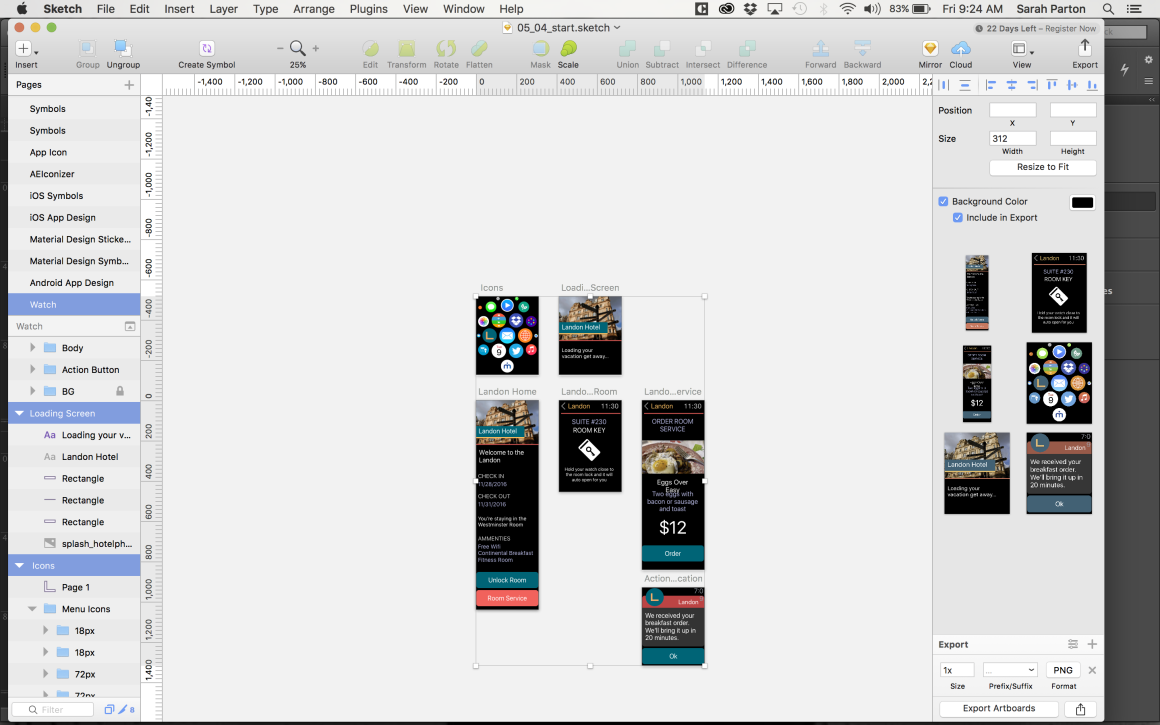Click the Resize to Fit button
The width and height of the screenshot is (1160, 725).
click(x=1042, y=167)
